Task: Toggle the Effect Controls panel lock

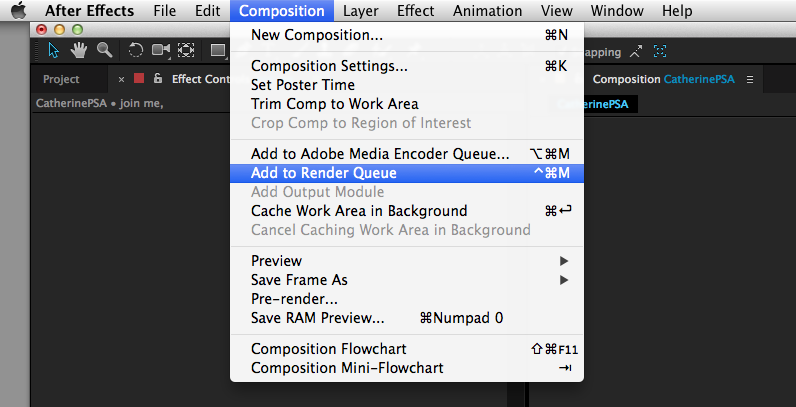Action: (x=158, y=78)
